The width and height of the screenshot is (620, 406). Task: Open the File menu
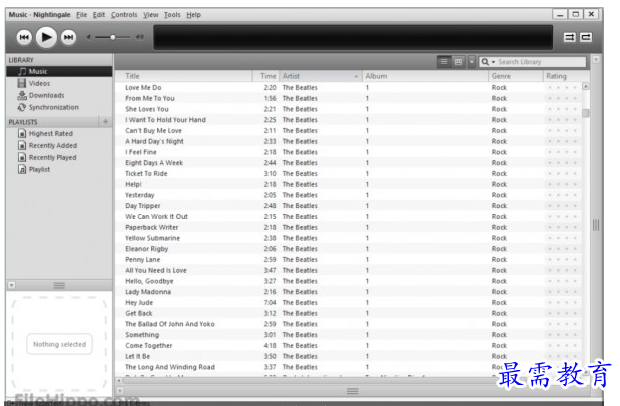81,15
